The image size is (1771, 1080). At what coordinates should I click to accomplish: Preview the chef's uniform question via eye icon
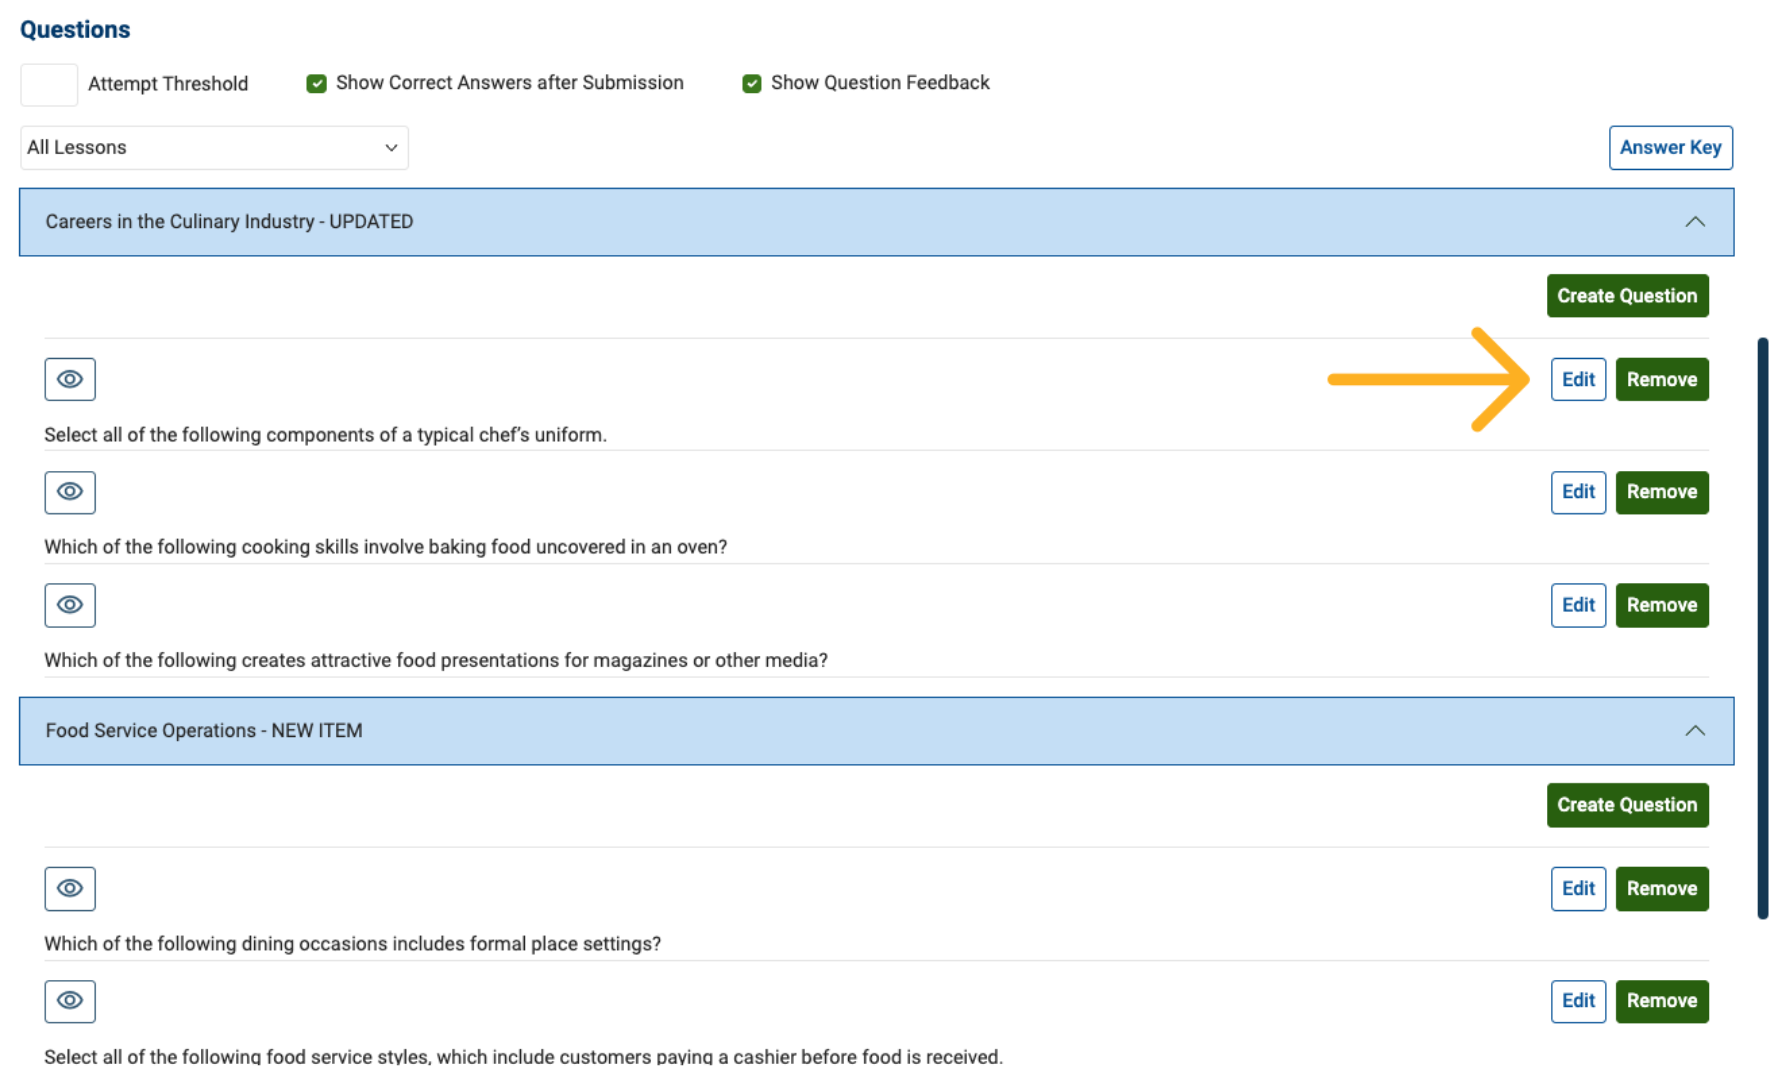[x=70, y=379]
